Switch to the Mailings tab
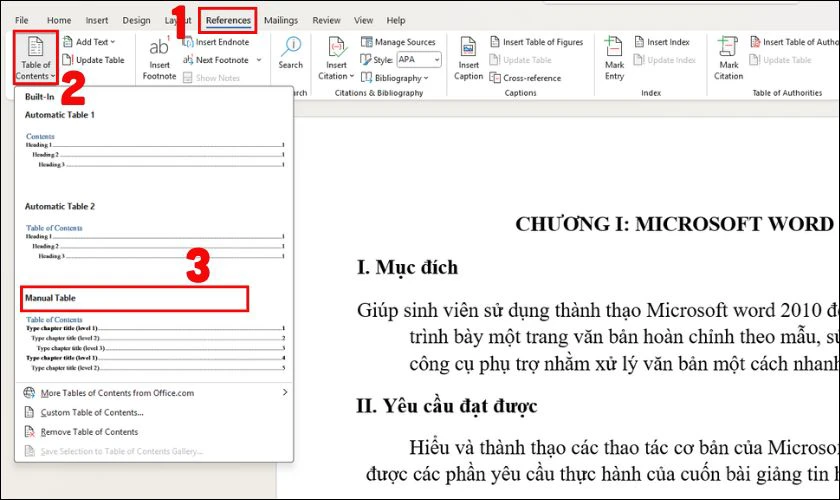840x500 pixels. coord(281,20)
